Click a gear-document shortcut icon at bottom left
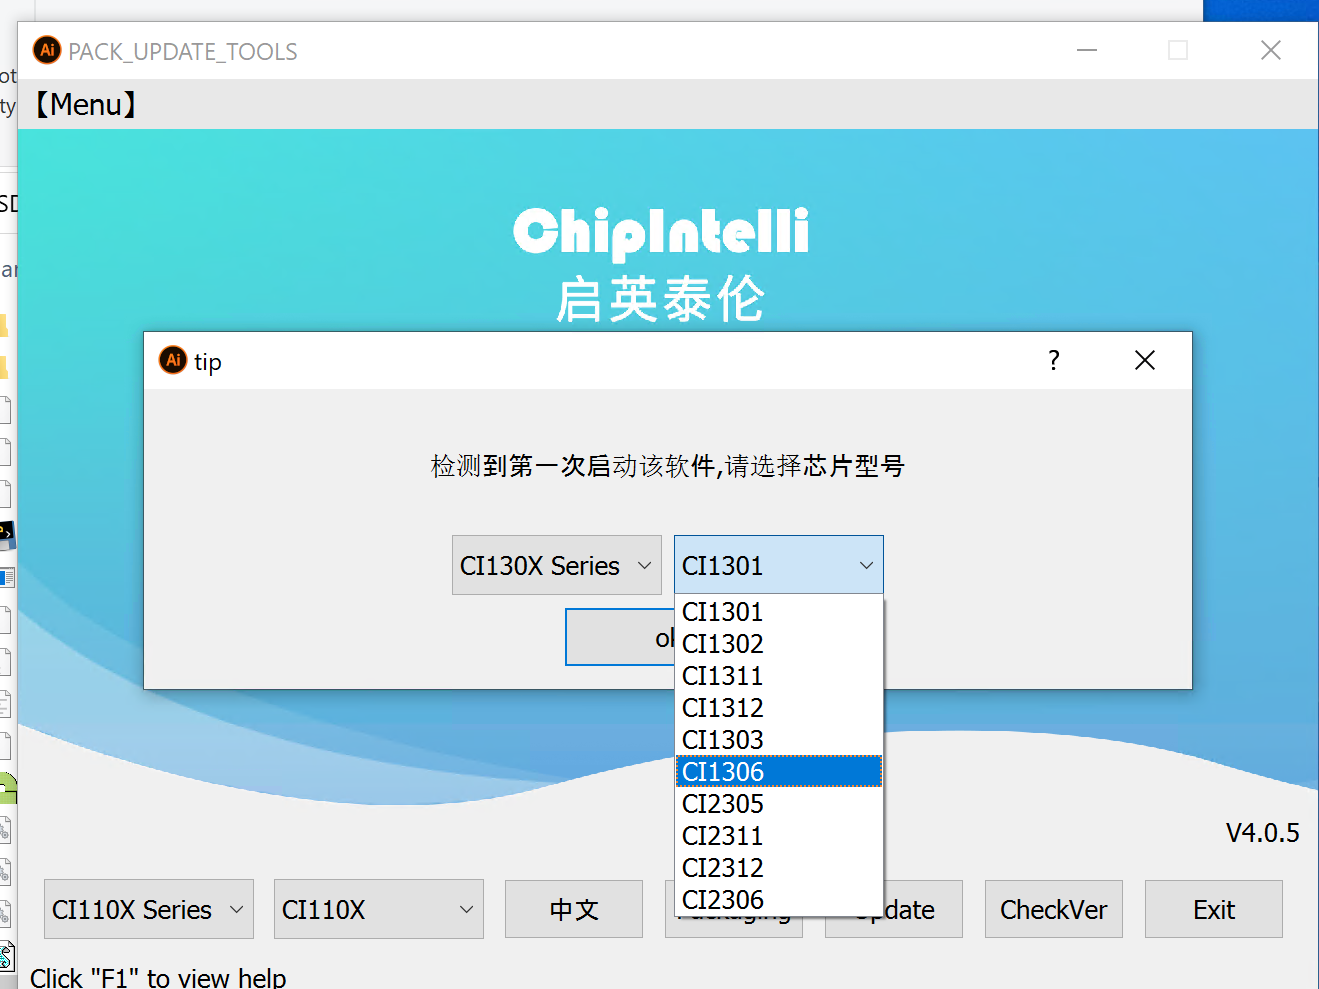The image size is (1319, 989). (8, 830)
